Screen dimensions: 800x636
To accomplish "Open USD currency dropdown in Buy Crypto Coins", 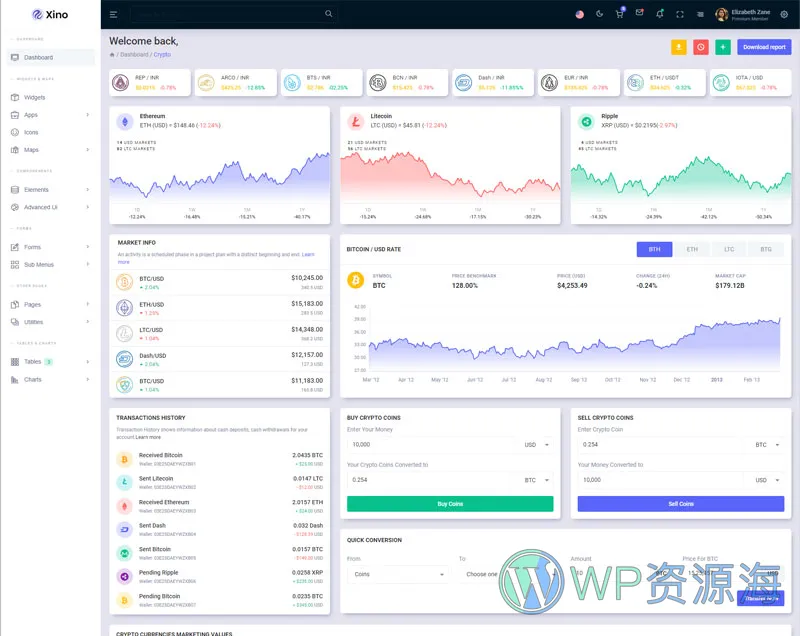I will pos(537,444).
